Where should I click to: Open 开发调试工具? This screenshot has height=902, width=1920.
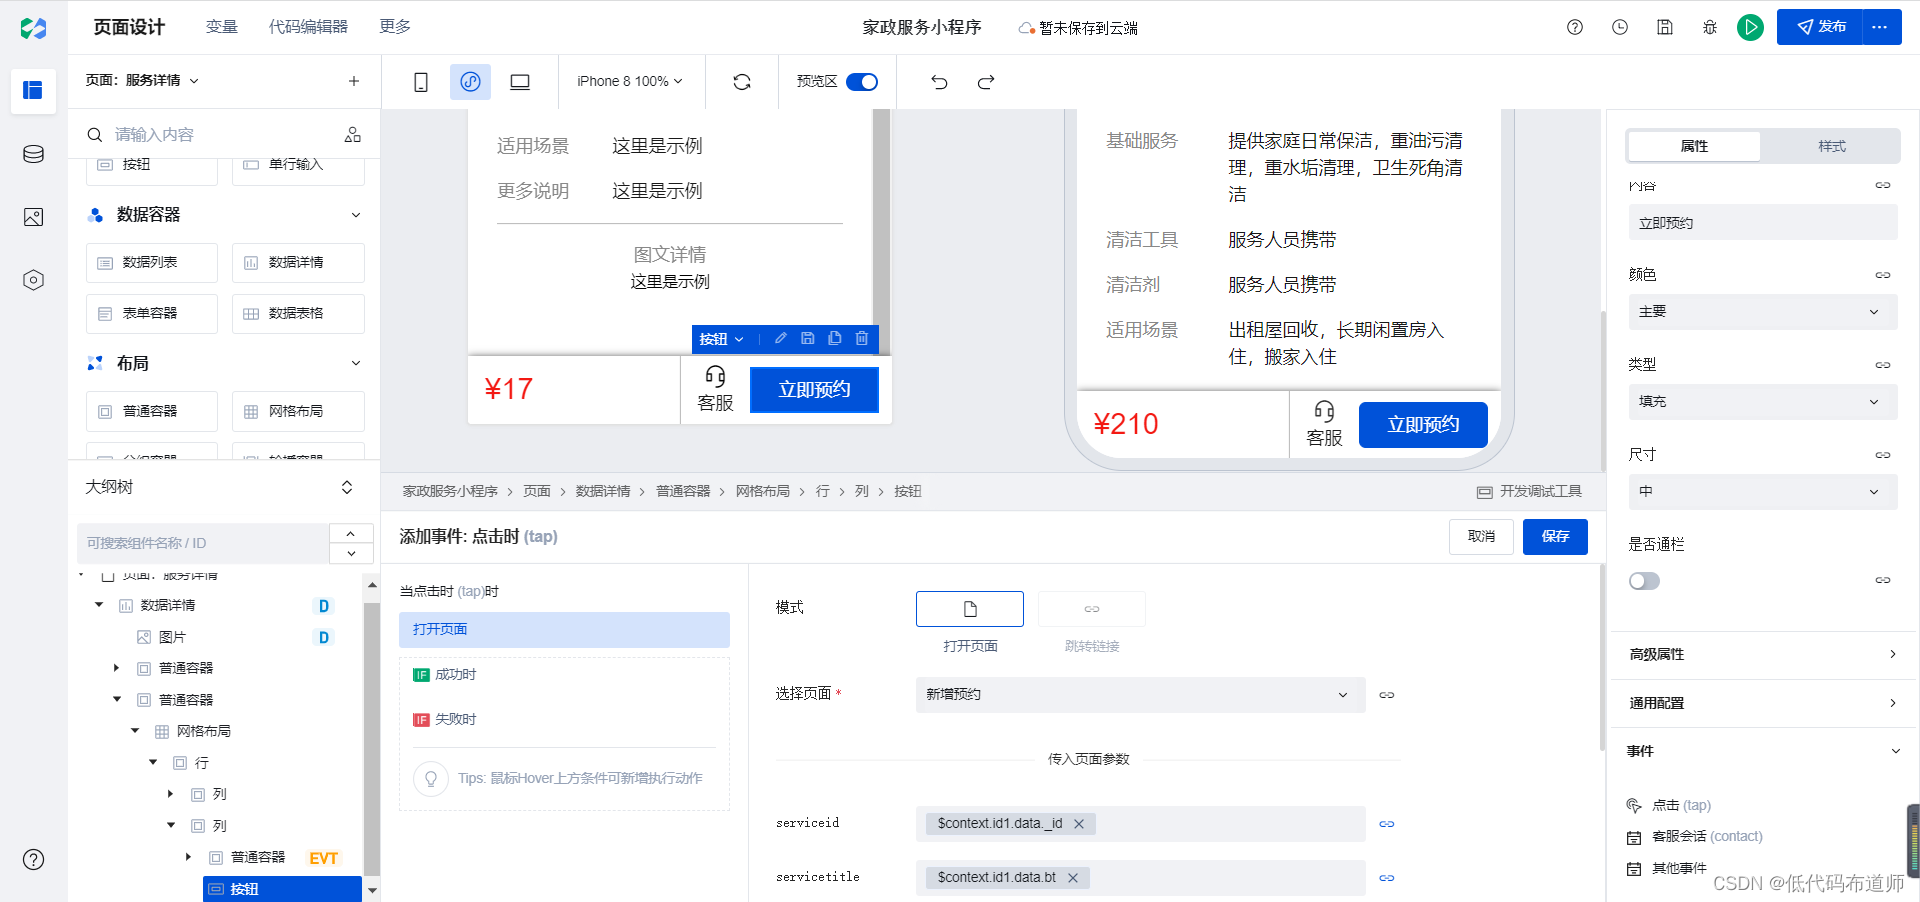pos(1530,492)
